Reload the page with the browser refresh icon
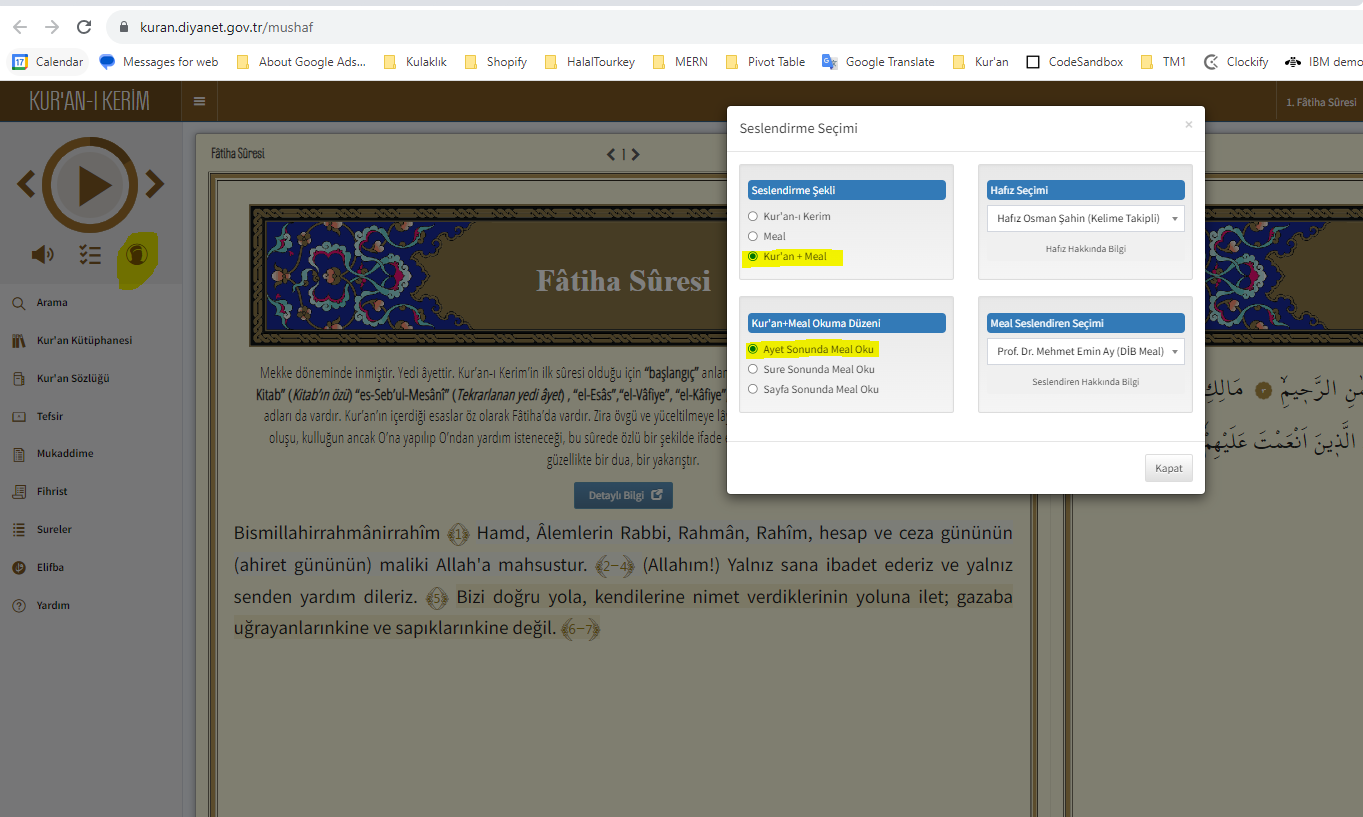This screenshot has height=817, width=1363. (x=84, y=27)
